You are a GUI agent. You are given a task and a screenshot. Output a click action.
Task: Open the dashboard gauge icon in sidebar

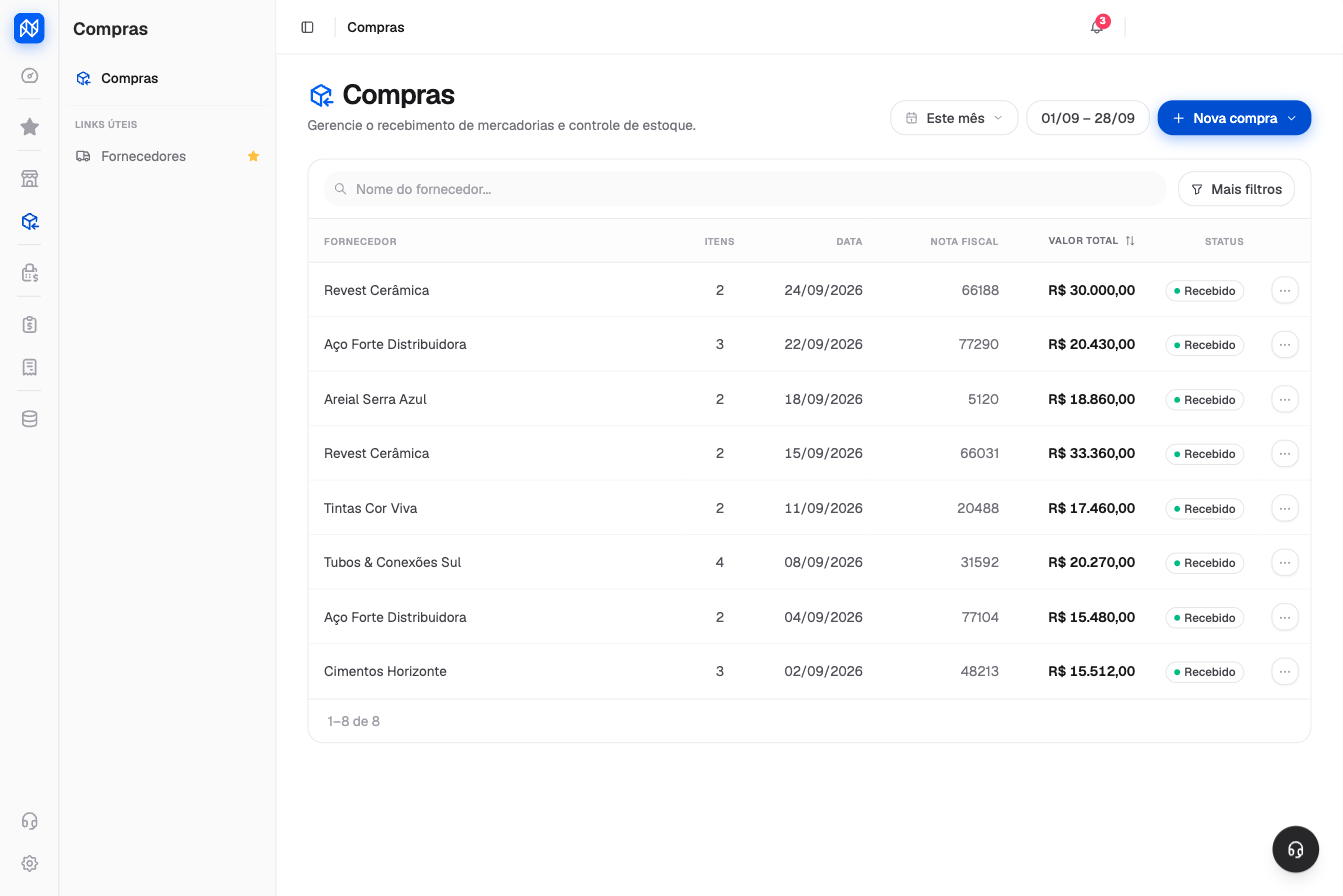pos(29,75)
